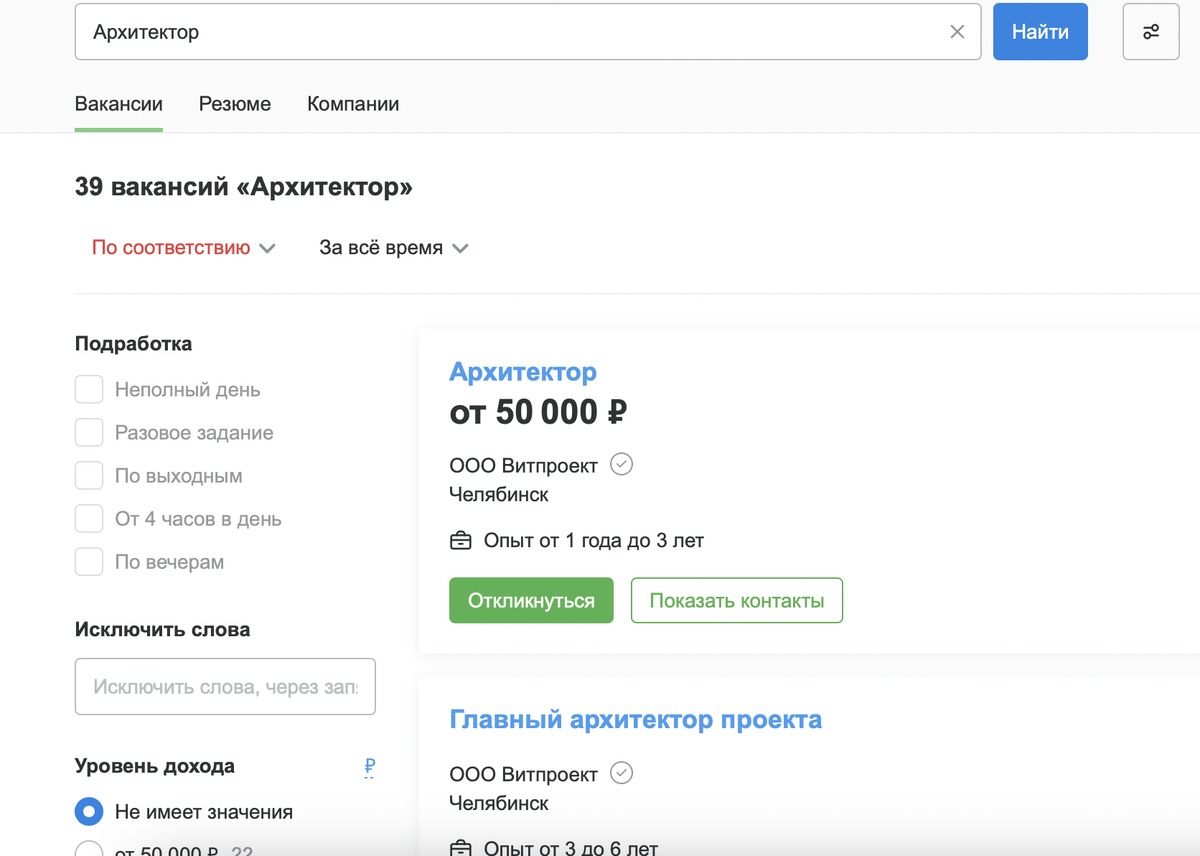Check the По выходным filter option
The image size is (1200, 856).
pos(89,475)
